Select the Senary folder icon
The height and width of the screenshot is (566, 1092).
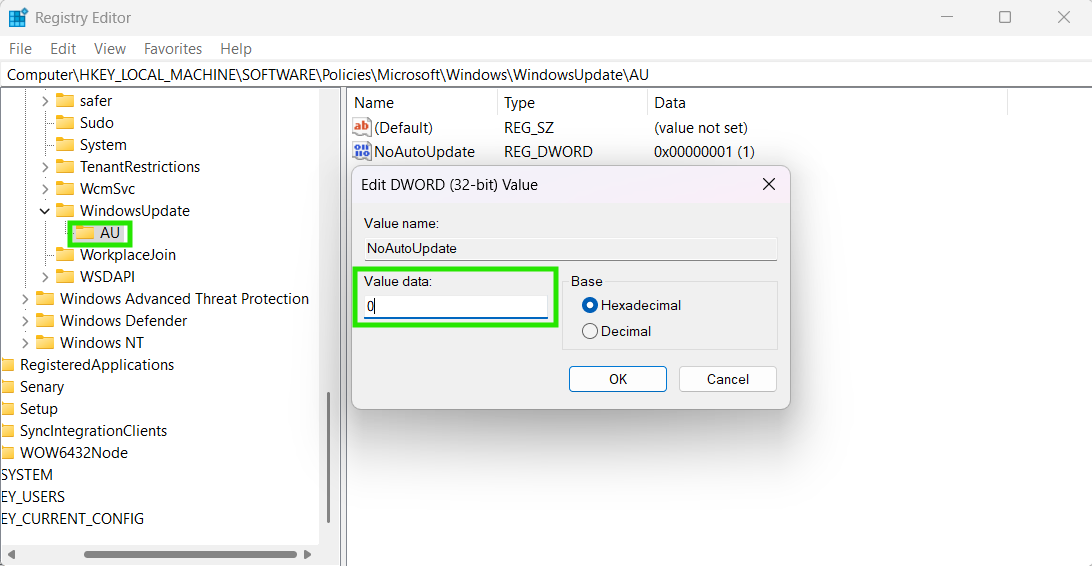pos(8,386)
